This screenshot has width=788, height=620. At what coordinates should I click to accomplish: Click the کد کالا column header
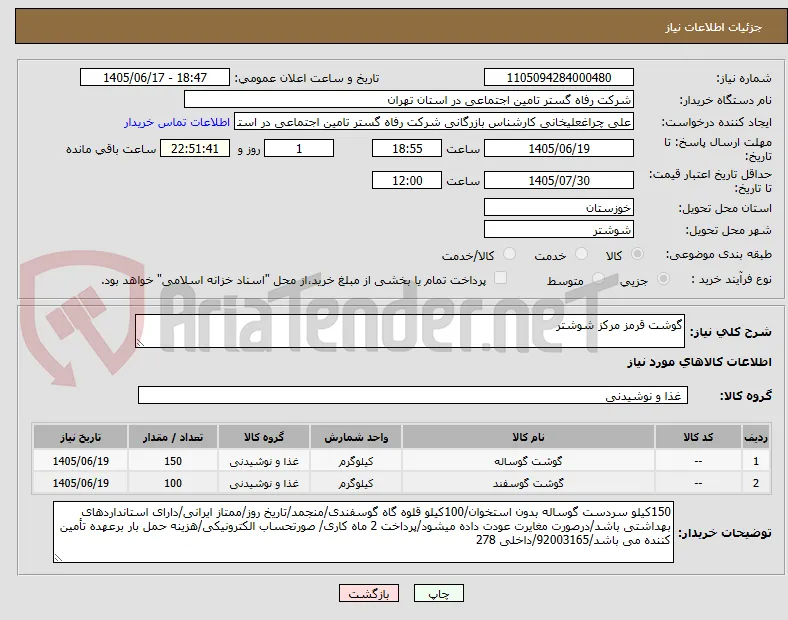[698, 437]
